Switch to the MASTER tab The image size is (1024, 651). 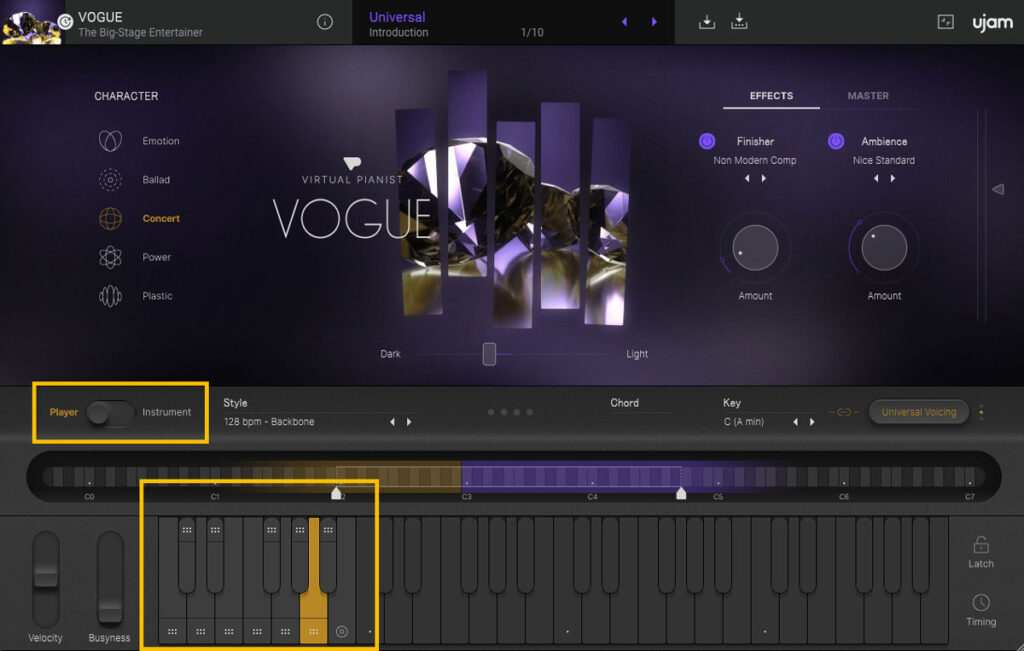tap(868, 96)
